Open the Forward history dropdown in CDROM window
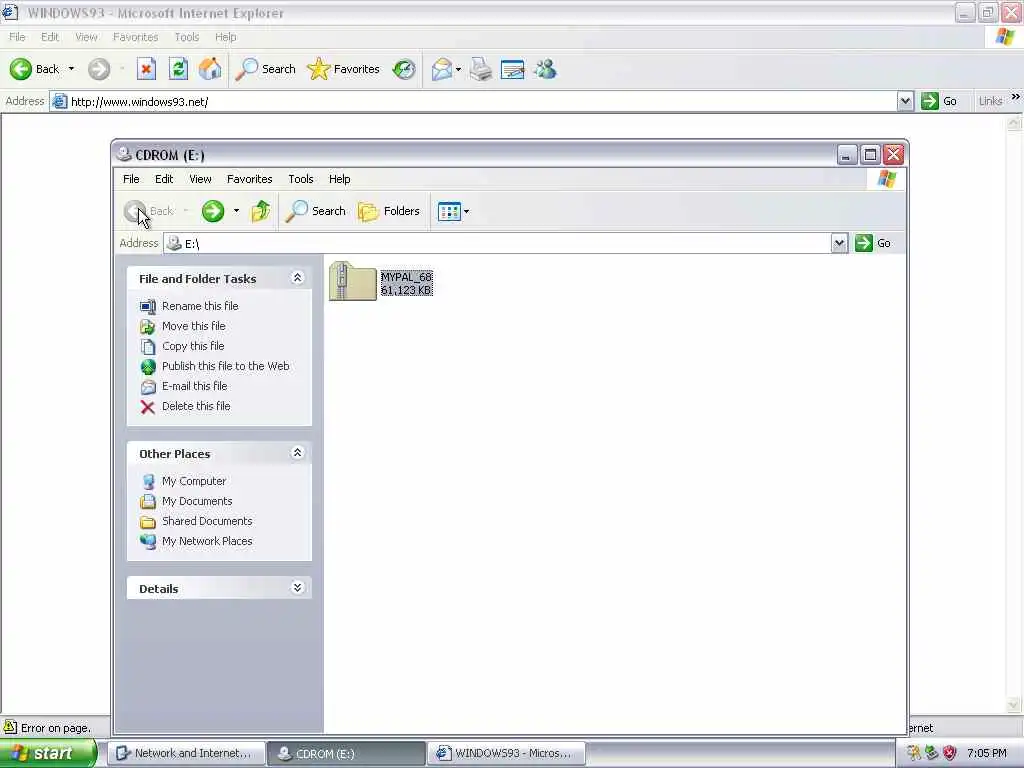1024x768 pixels. 236,211
